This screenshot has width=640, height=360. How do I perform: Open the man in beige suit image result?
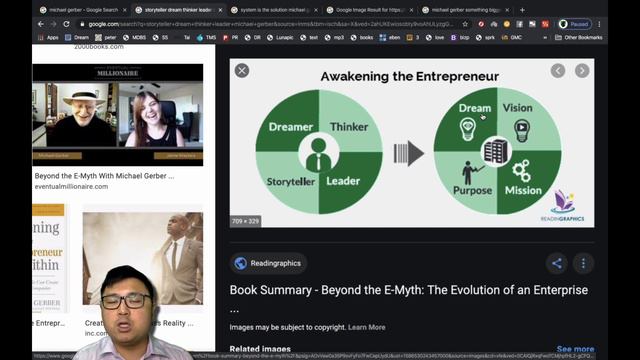(142, 258)
